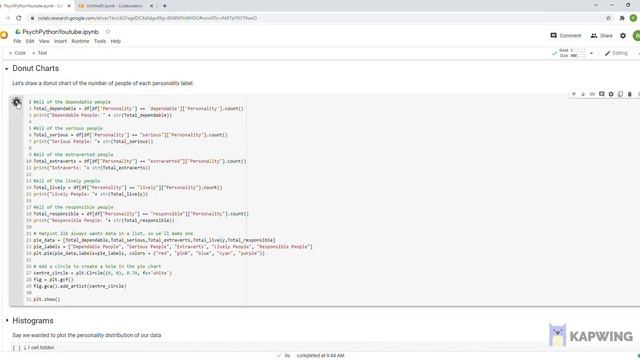Open the File menu
640x360 pixels.
tap(17, 41)
